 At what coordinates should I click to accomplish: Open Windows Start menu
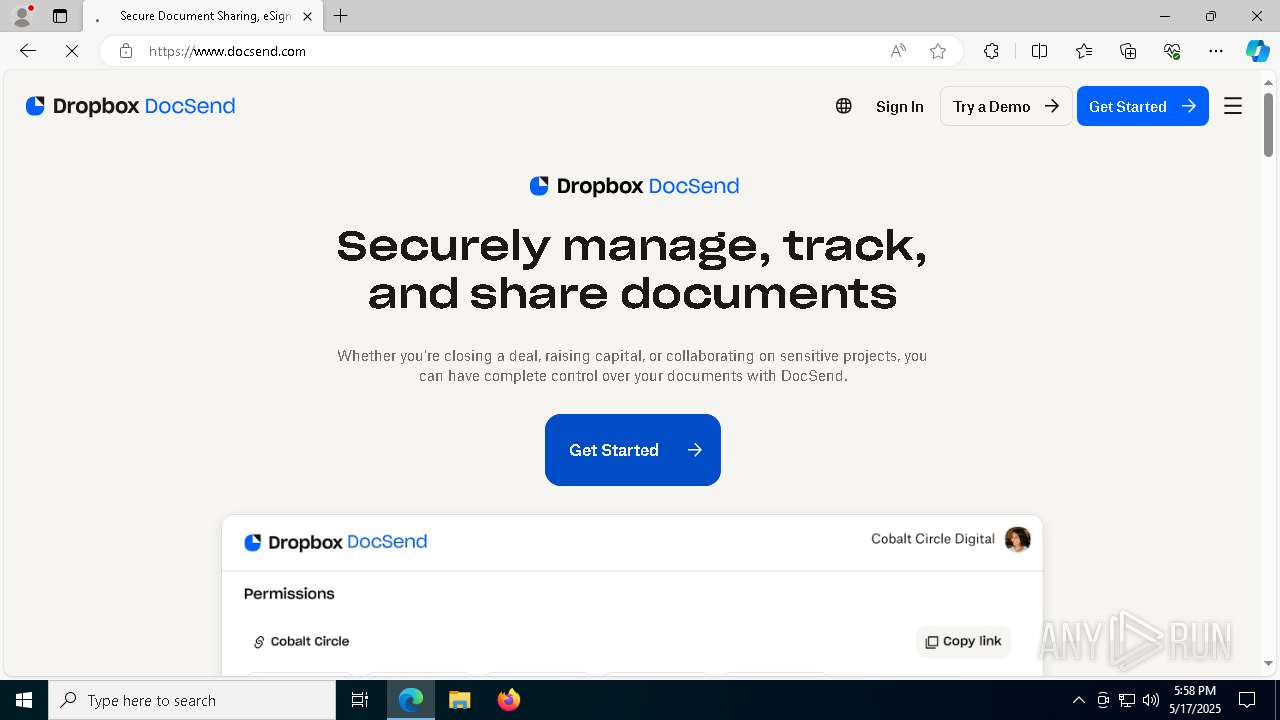click(24, 700)
